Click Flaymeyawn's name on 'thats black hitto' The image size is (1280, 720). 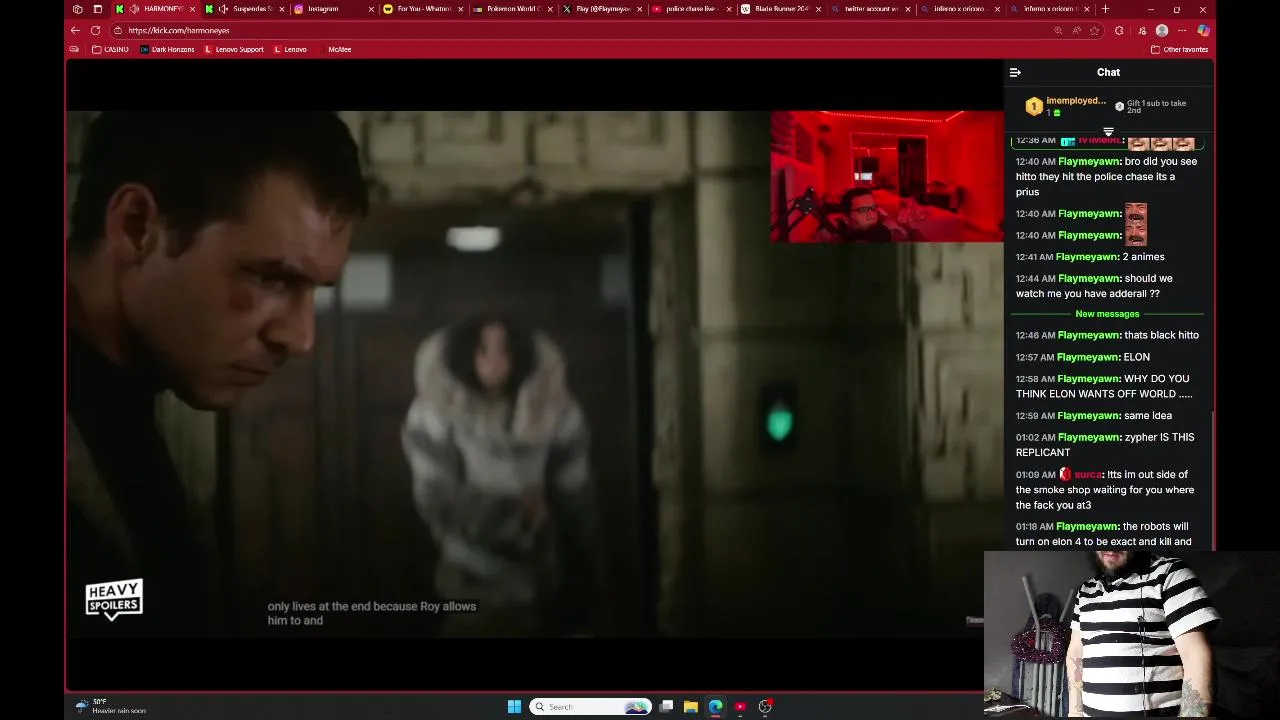(x=1089, y=335)
